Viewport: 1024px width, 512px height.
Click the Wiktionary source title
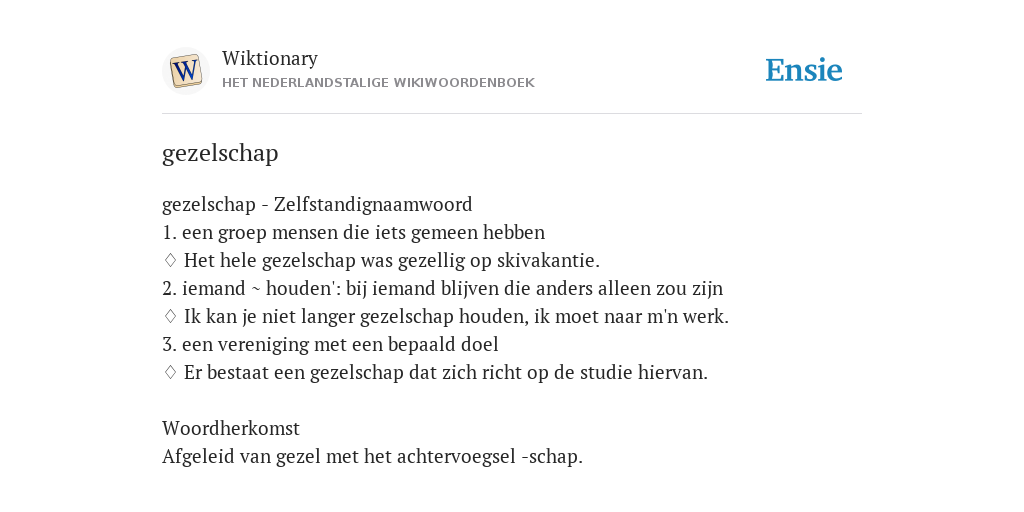pyautogui.click(x=270, y=58)
